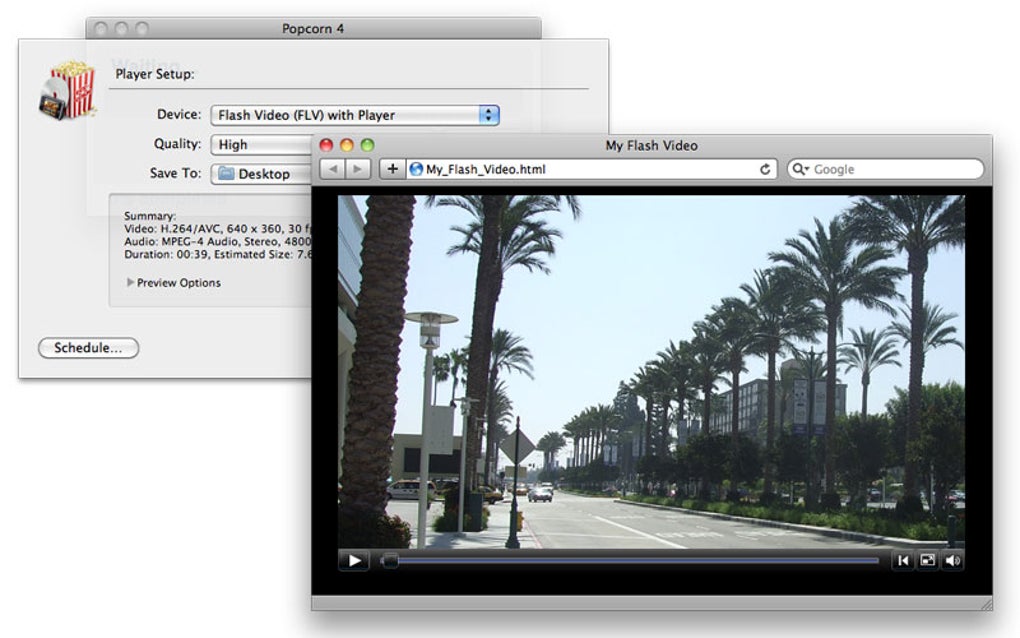The image size is (1020, 638).
Task: Toggle fullscreen mode in video player
Action: [928, 560]
